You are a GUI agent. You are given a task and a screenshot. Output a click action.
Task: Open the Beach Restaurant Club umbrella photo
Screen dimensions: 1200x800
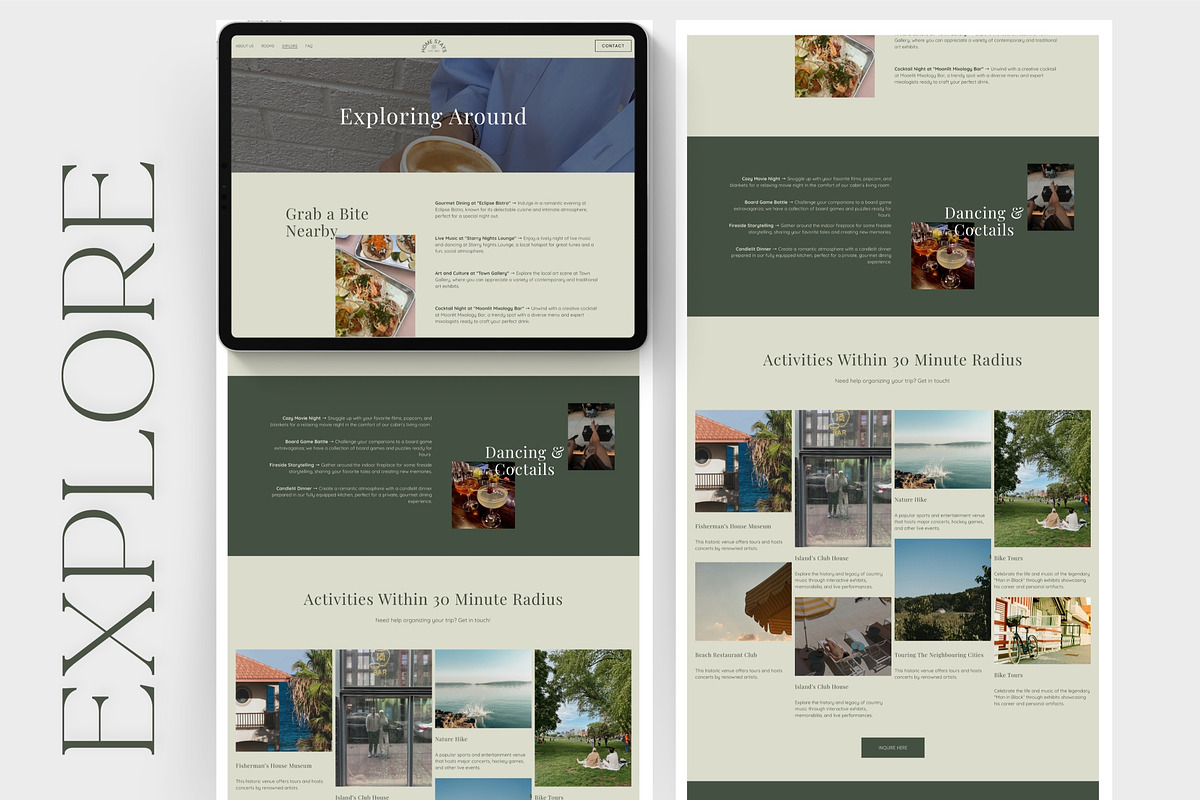[x=742, y=601]
